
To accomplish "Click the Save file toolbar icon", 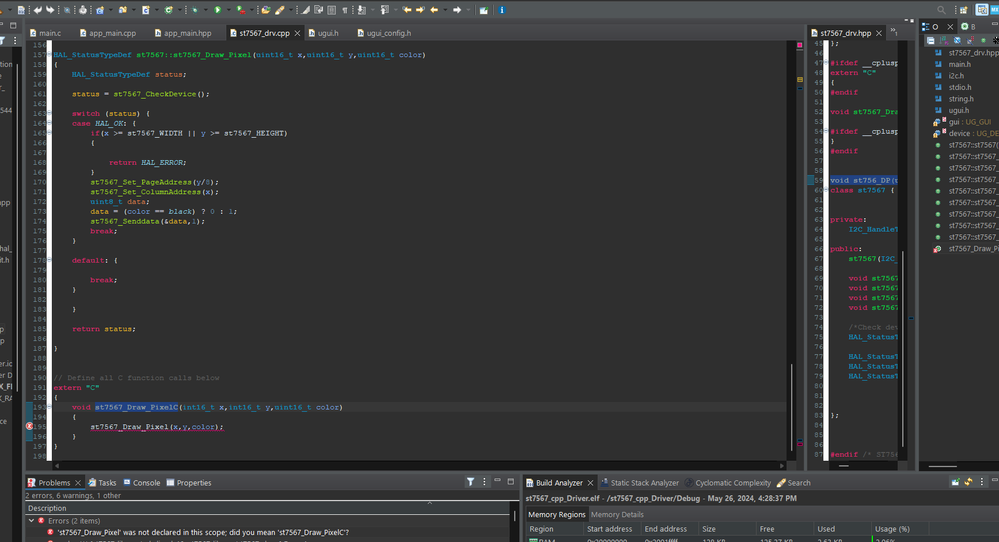I will point(21,10).
